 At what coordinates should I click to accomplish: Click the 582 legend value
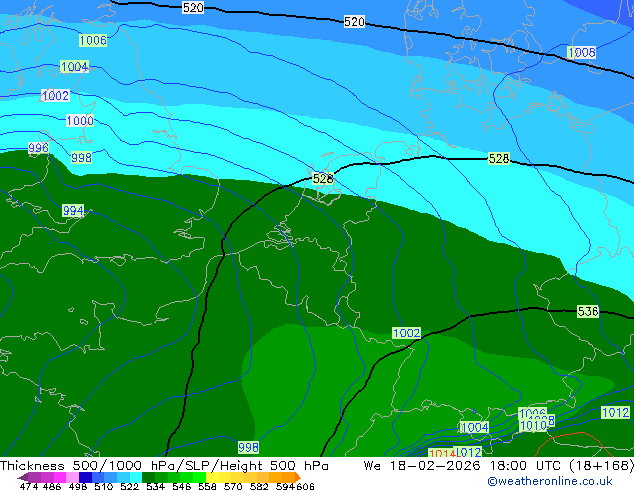259,486
